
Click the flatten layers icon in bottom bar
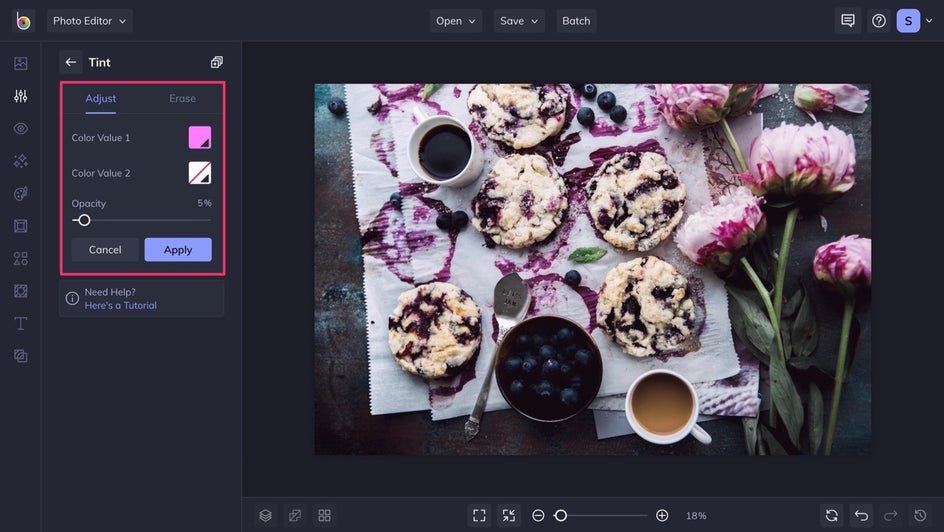tap(295, 515)
